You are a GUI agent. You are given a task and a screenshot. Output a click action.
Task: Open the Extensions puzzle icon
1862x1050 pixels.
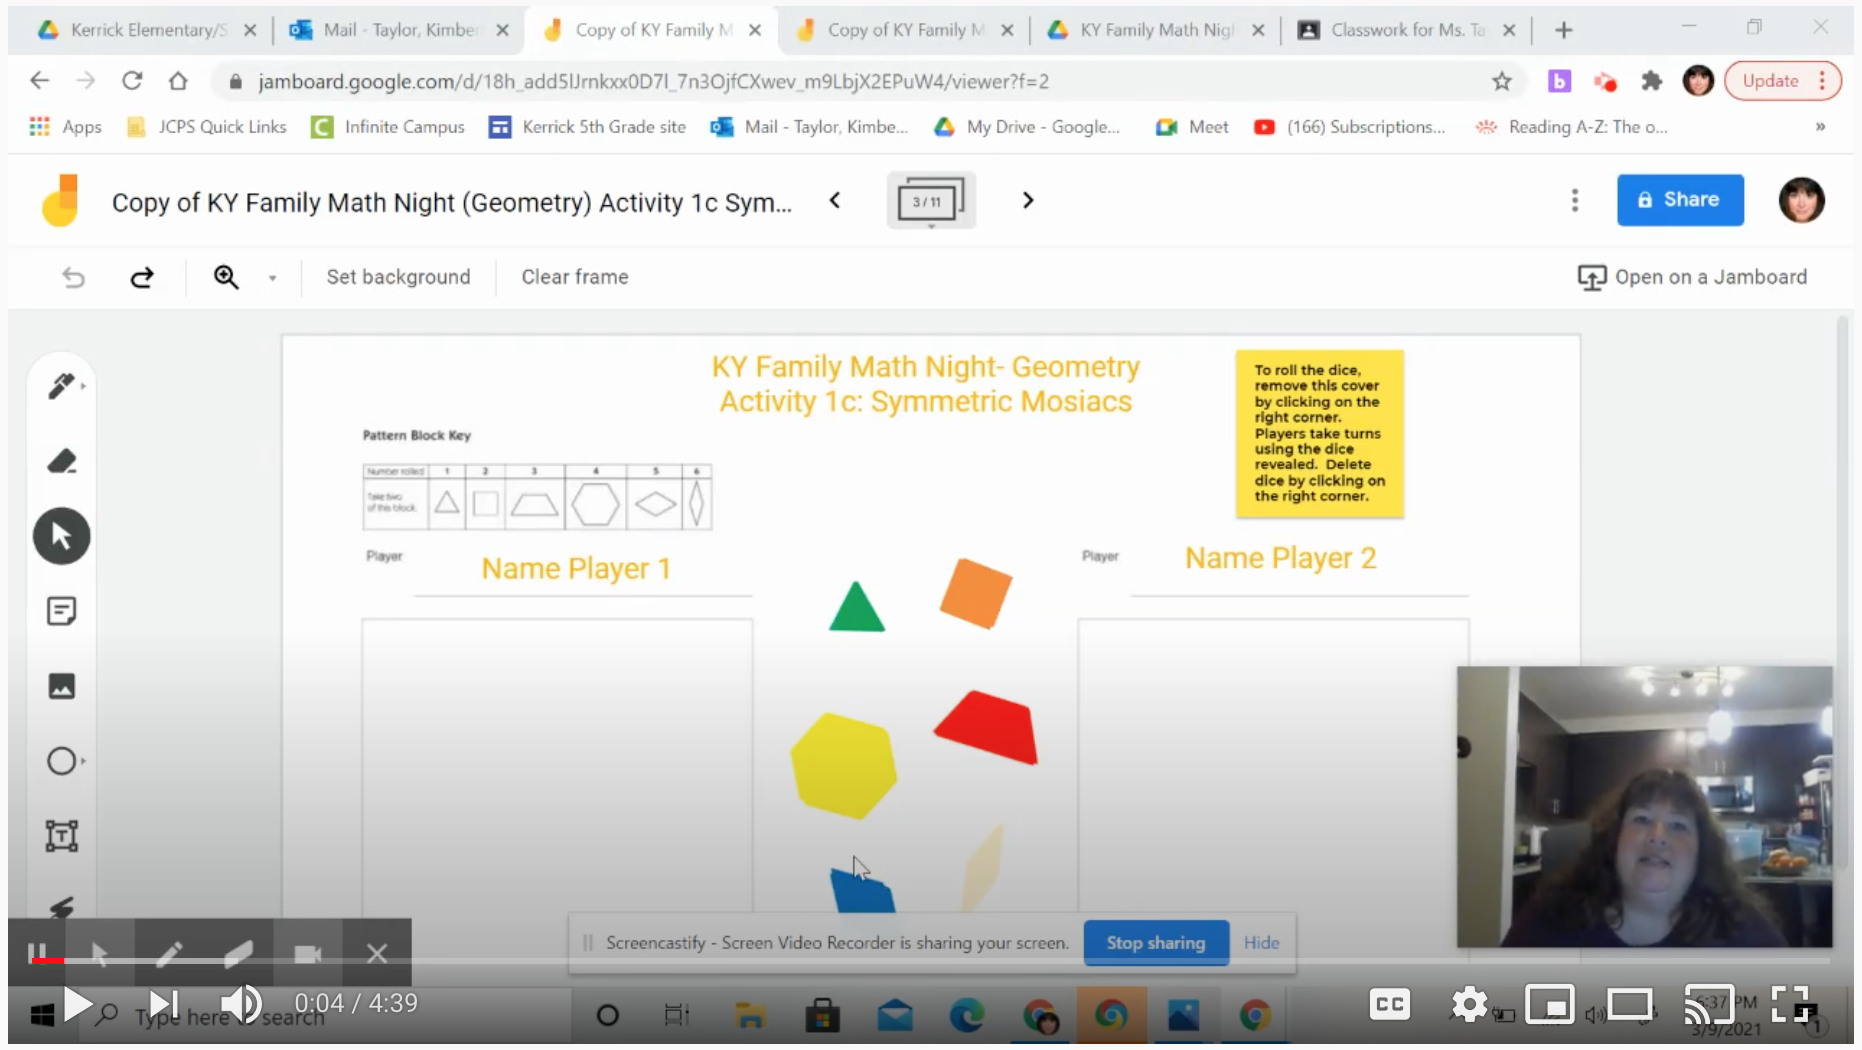coord(1652,82)
